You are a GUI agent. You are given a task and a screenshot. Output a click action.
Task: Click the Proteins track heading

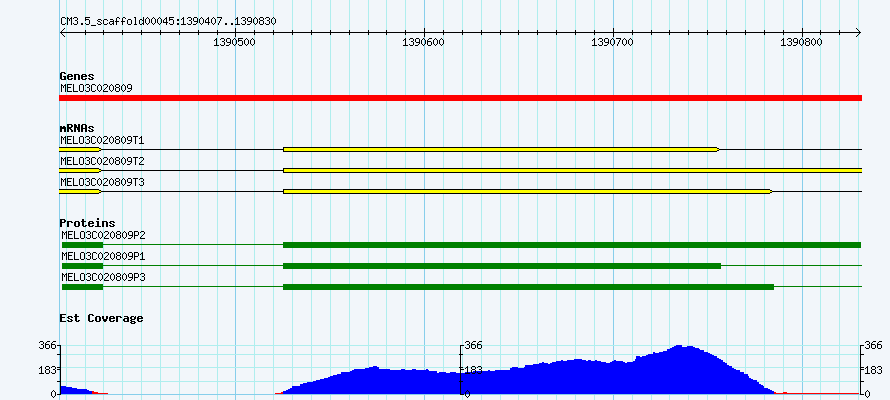87,224
